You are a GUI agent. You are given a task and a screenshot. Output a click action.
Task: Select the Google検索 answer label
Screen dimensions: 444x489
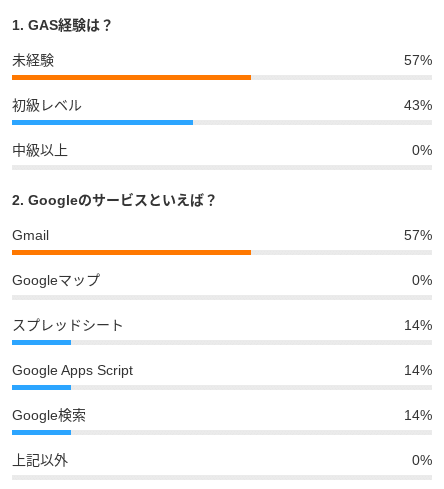pos(49,416)
